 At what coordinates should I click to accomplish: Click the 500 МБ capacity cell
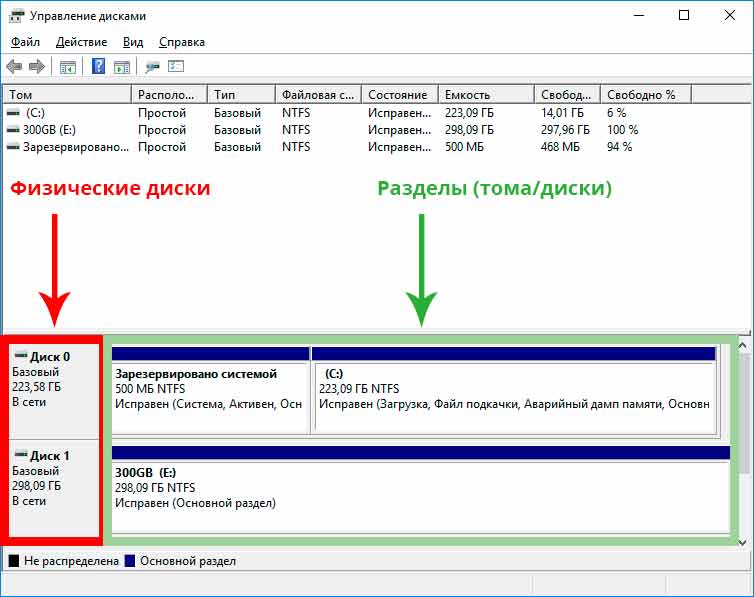click(464, 147)
